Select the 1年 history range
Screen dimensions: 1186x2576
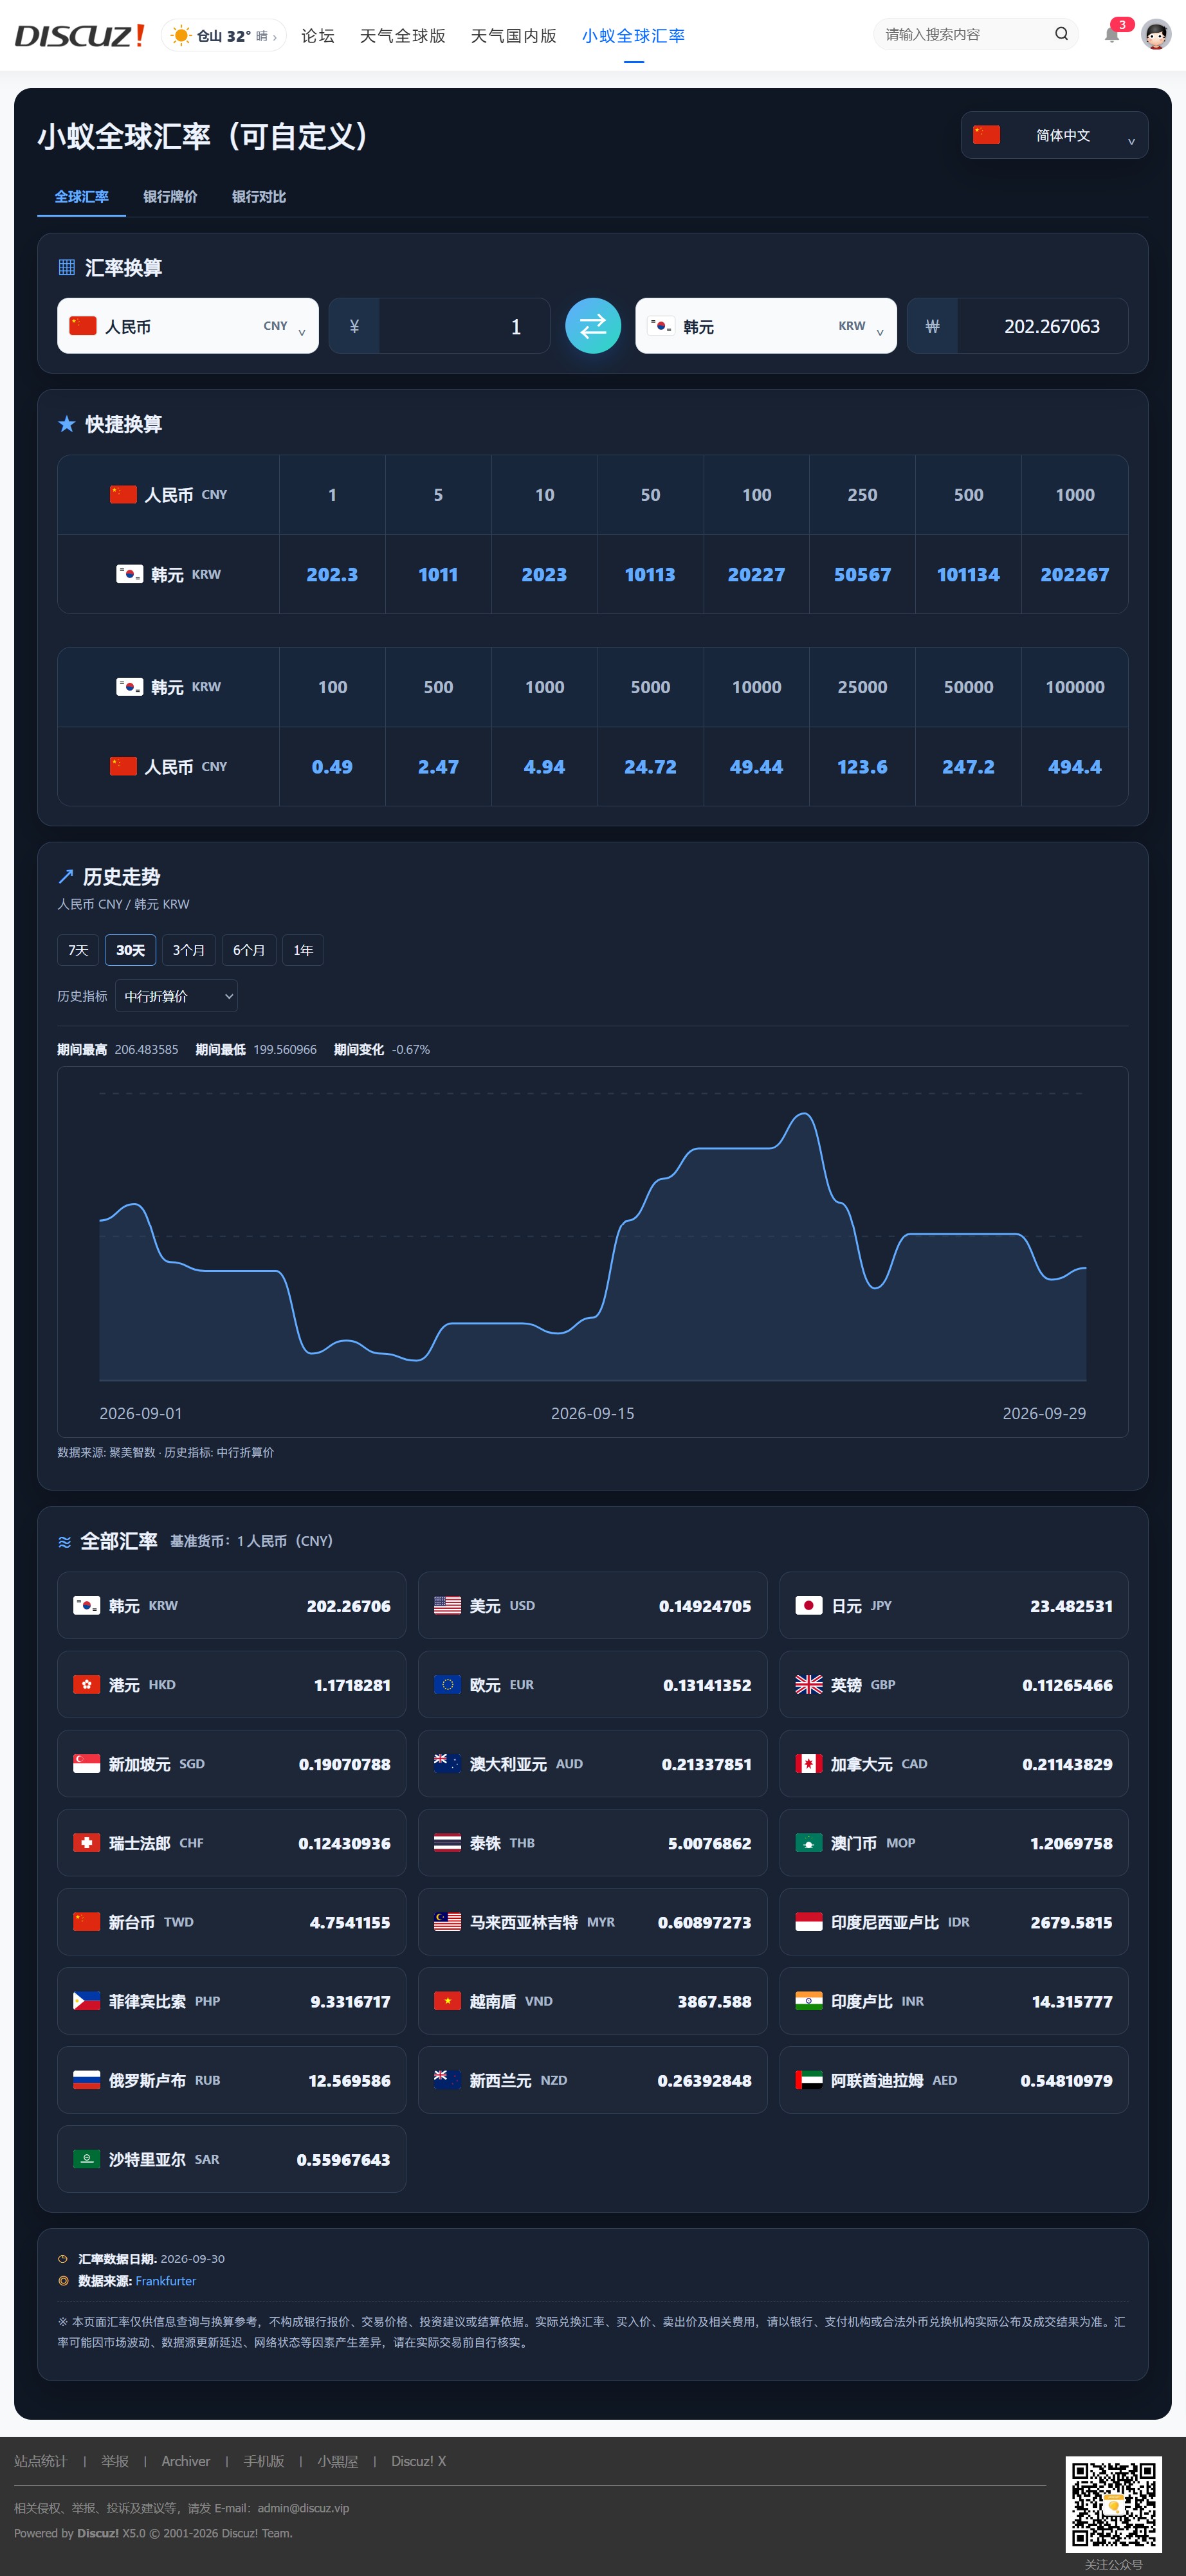point(303,950)
